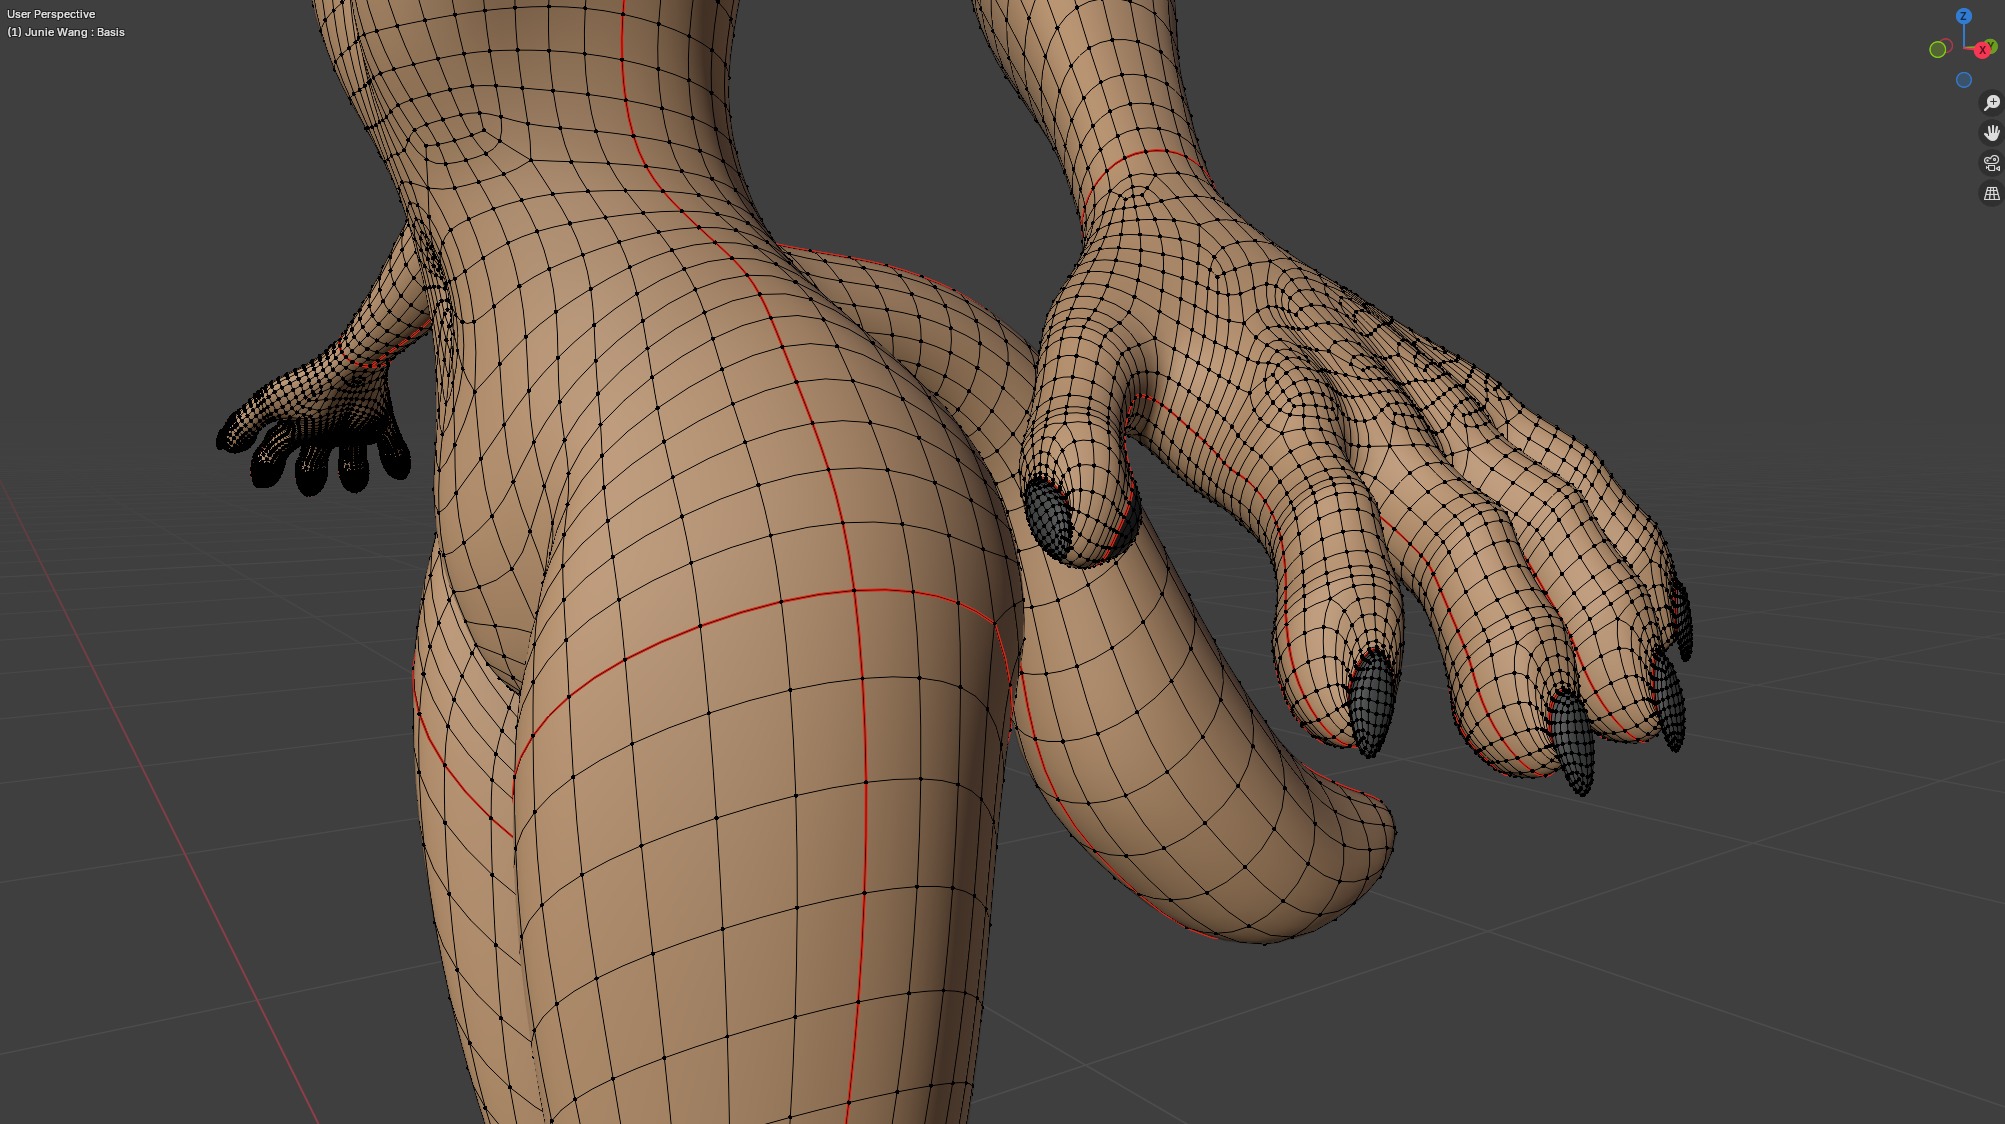Toggle the camera view button
This screenshot has width=2005, height=1124.
point(1991,163)
